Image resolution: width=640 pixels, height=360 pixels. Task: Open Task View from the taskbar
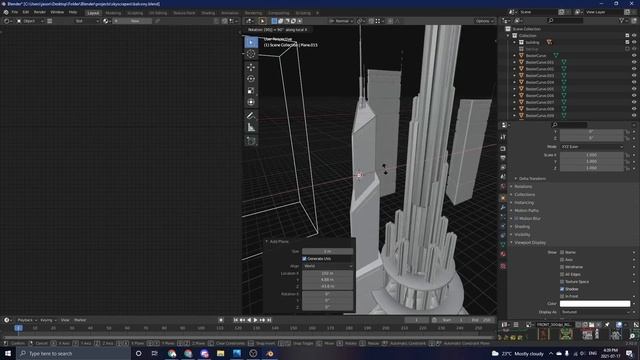(155, 353)
